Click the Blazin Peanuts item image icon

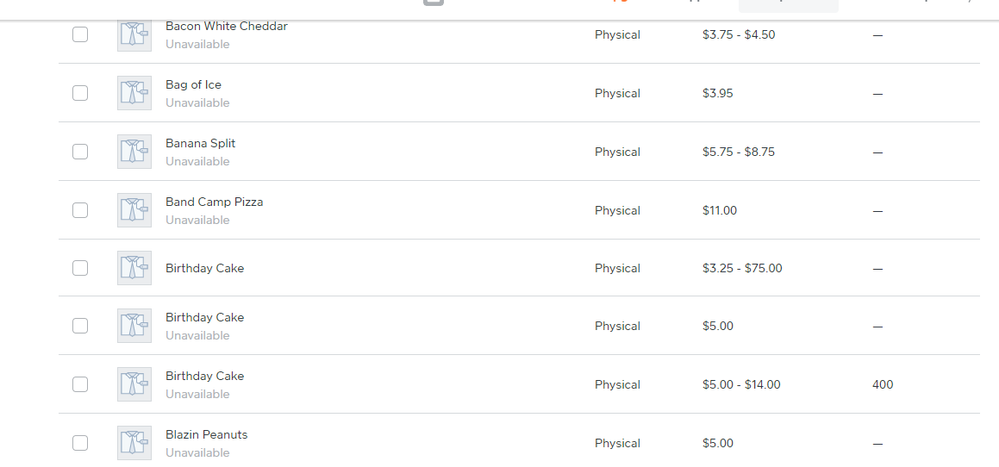(134, 443)
